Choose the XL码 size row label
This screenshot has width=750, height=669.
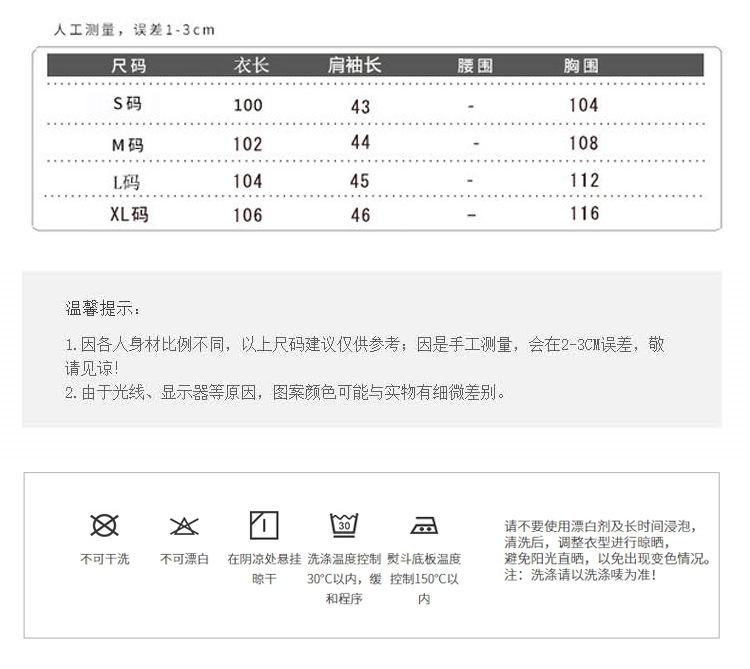point(127,214)
